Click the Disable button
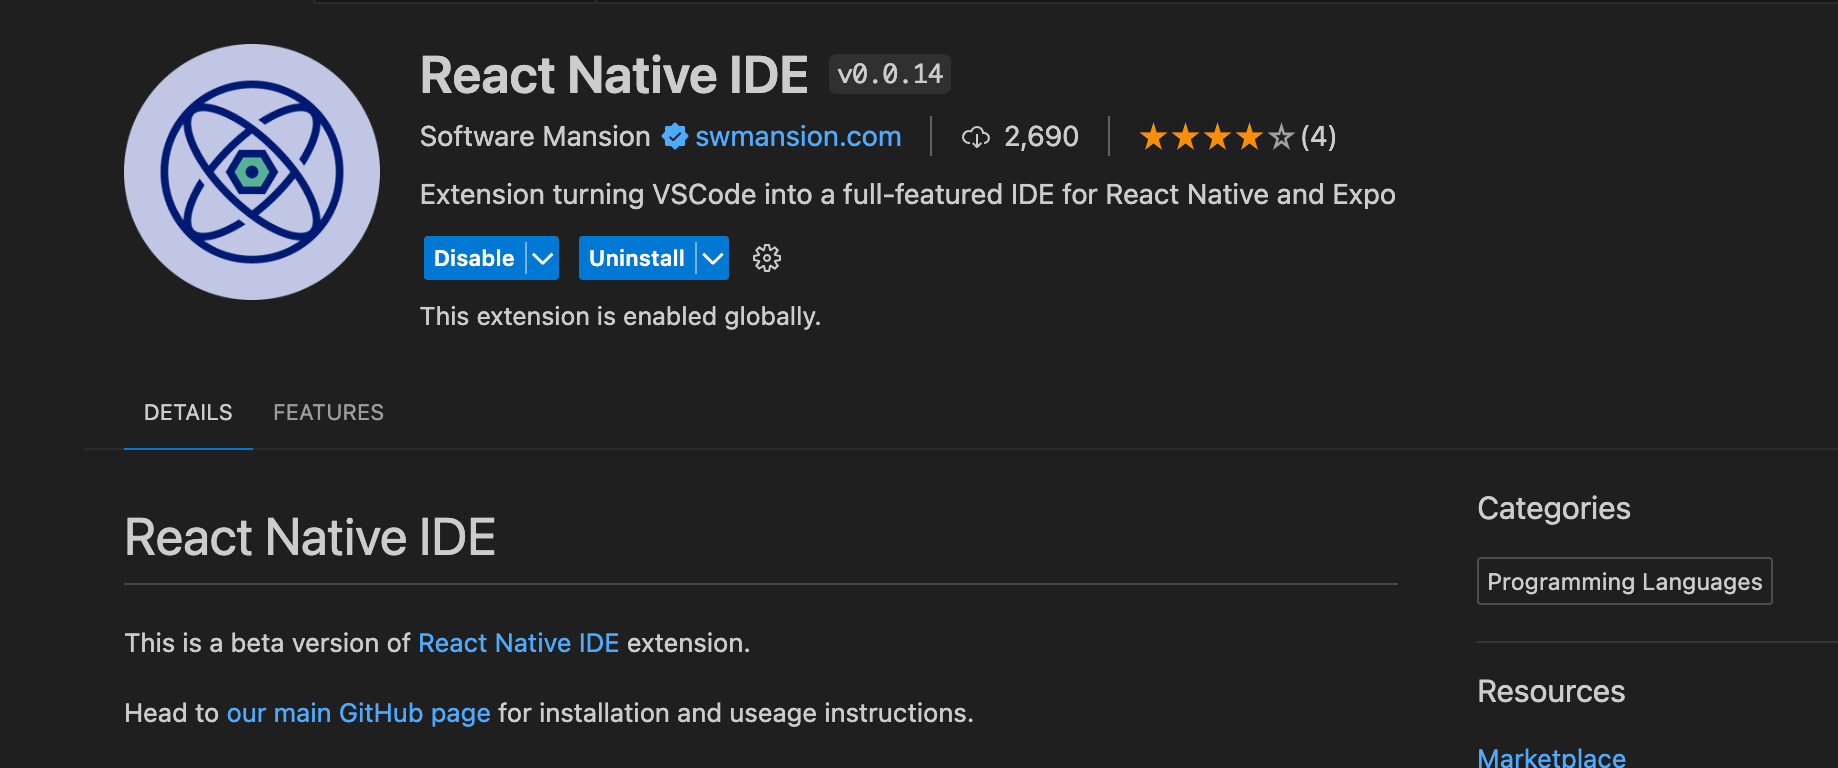The height and width of the screenshot is (768, 1838). (474, 258)
